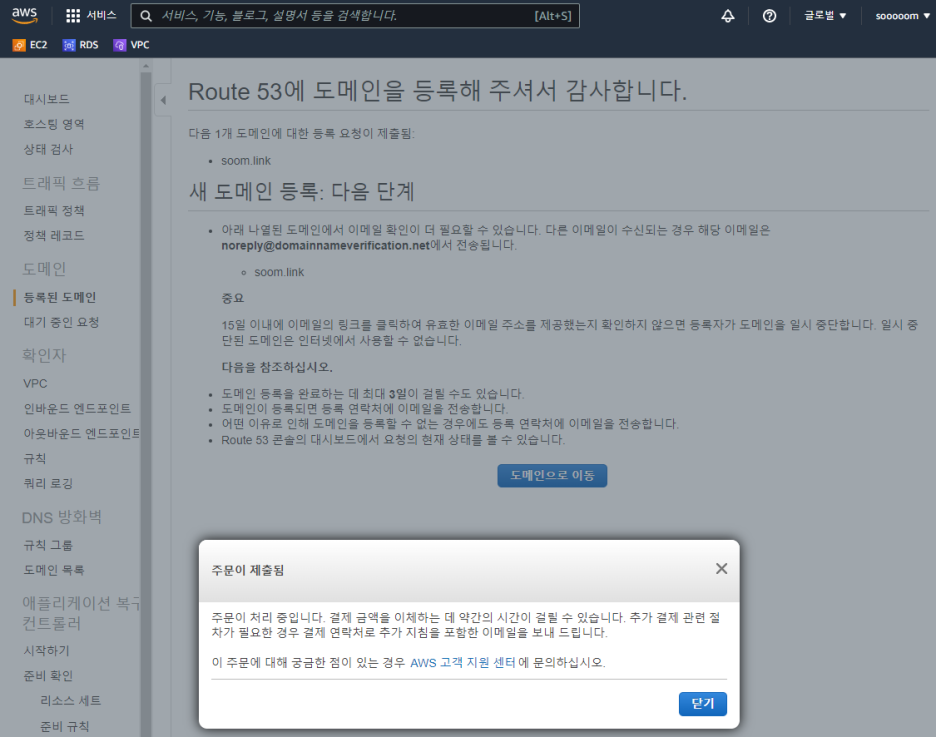
Task: Click the DNS 방화벽 sidebar heading
Action: [62, 517]
